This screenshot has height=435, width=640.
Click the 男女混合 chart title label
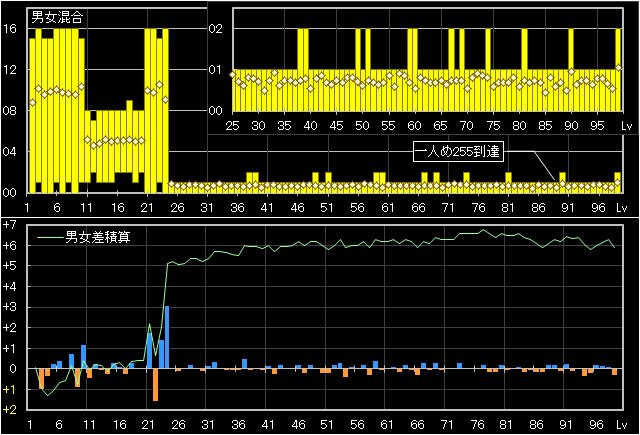pyautogui.click(x=57, y=17)
